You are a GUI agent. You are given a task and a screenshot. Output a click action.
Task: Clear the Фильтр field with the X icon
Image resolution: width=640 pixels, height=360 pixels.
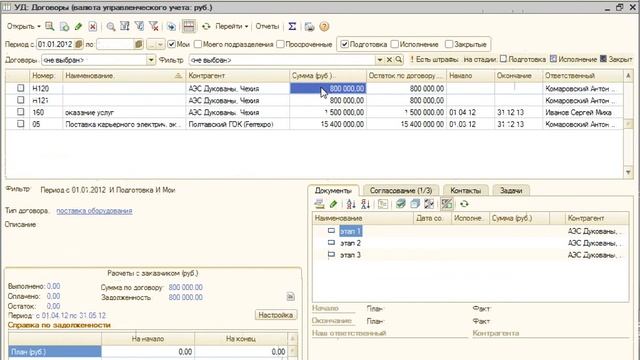(x=389, y=60)
